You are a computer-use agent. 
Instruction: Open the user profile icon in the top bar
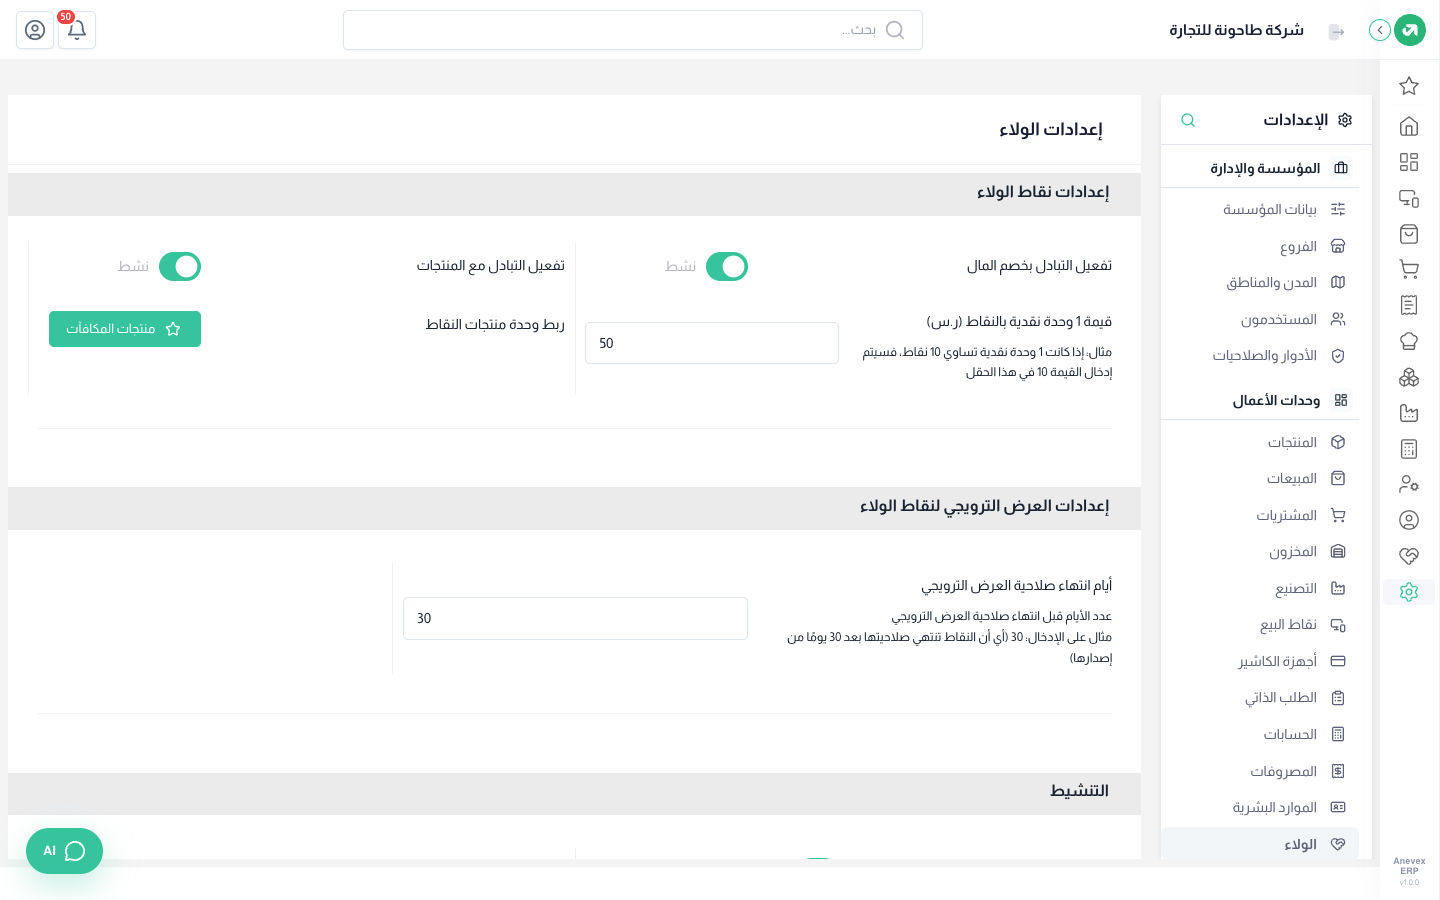coord(35,30)
